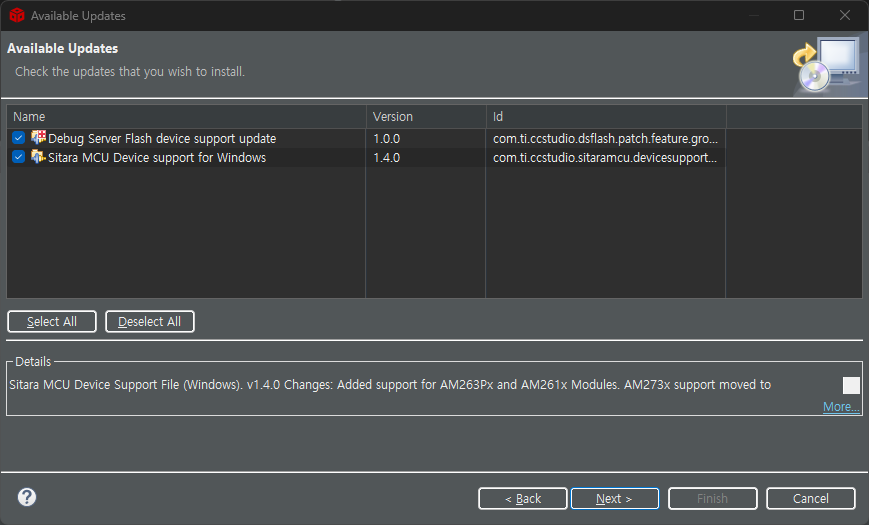Select Debug Server Flash device support update row
This screenshot has width=869, height=525.
tap(434, 138)
